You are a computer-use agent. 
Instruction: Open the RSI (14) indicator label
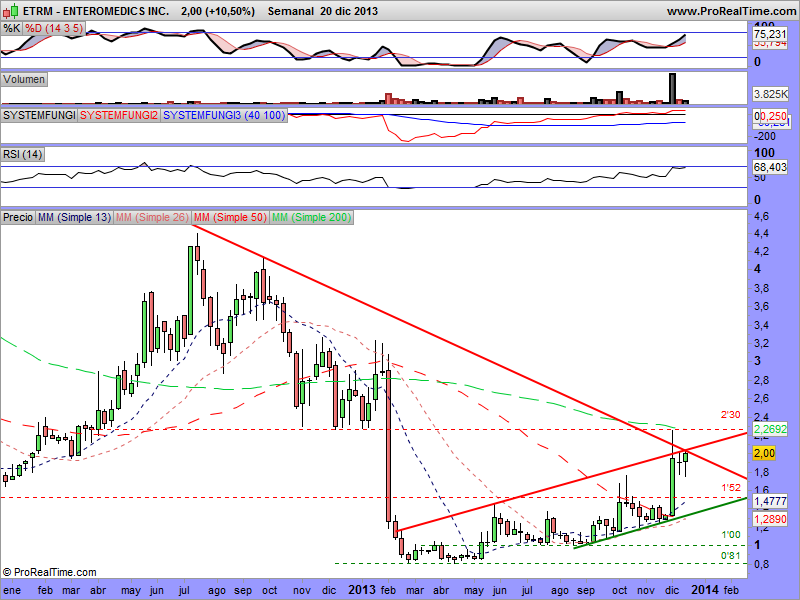tap(22, 154)
